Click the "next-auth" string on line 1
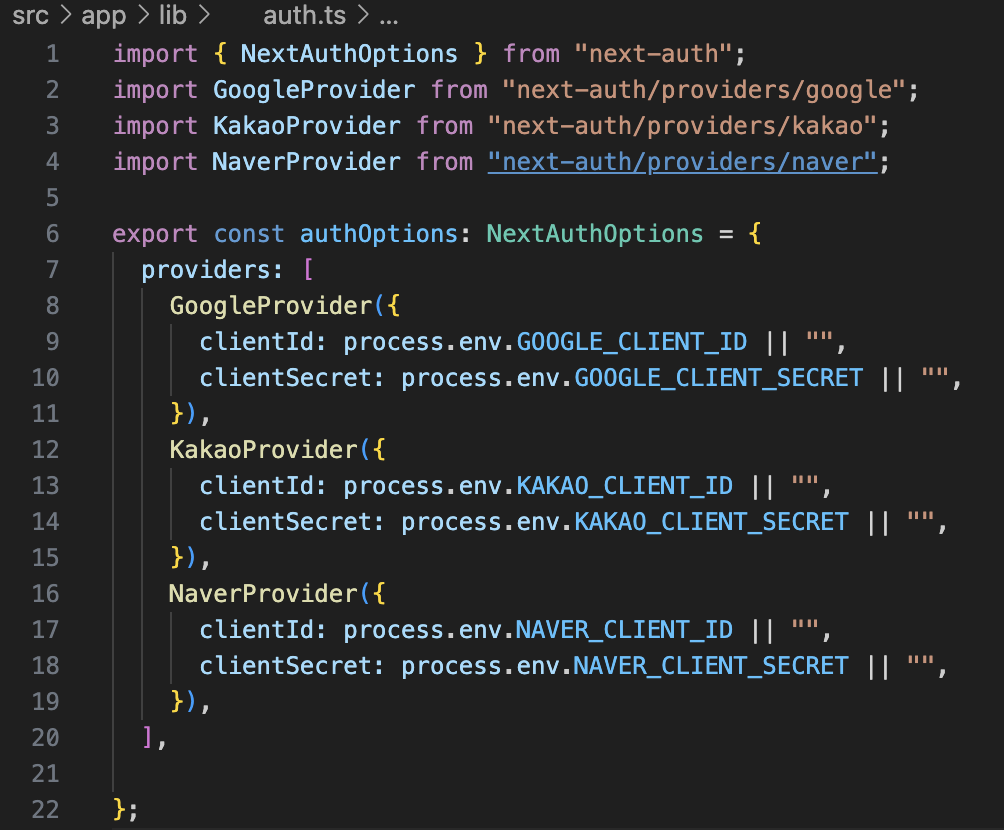The height and width of the screenshot is (830, 1004). 653,54
